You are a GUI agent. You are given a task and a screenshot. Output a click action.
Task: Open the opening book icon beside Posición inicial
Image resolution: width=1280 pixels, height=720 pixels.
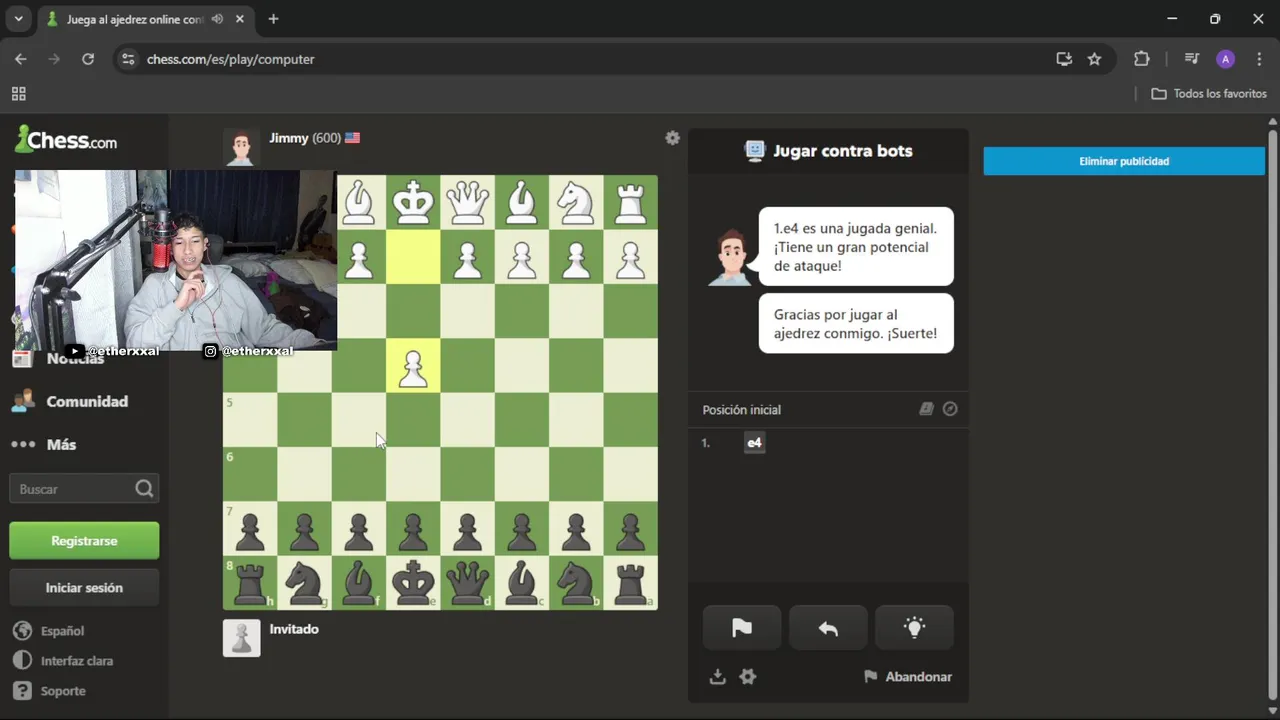pos(926,409)
